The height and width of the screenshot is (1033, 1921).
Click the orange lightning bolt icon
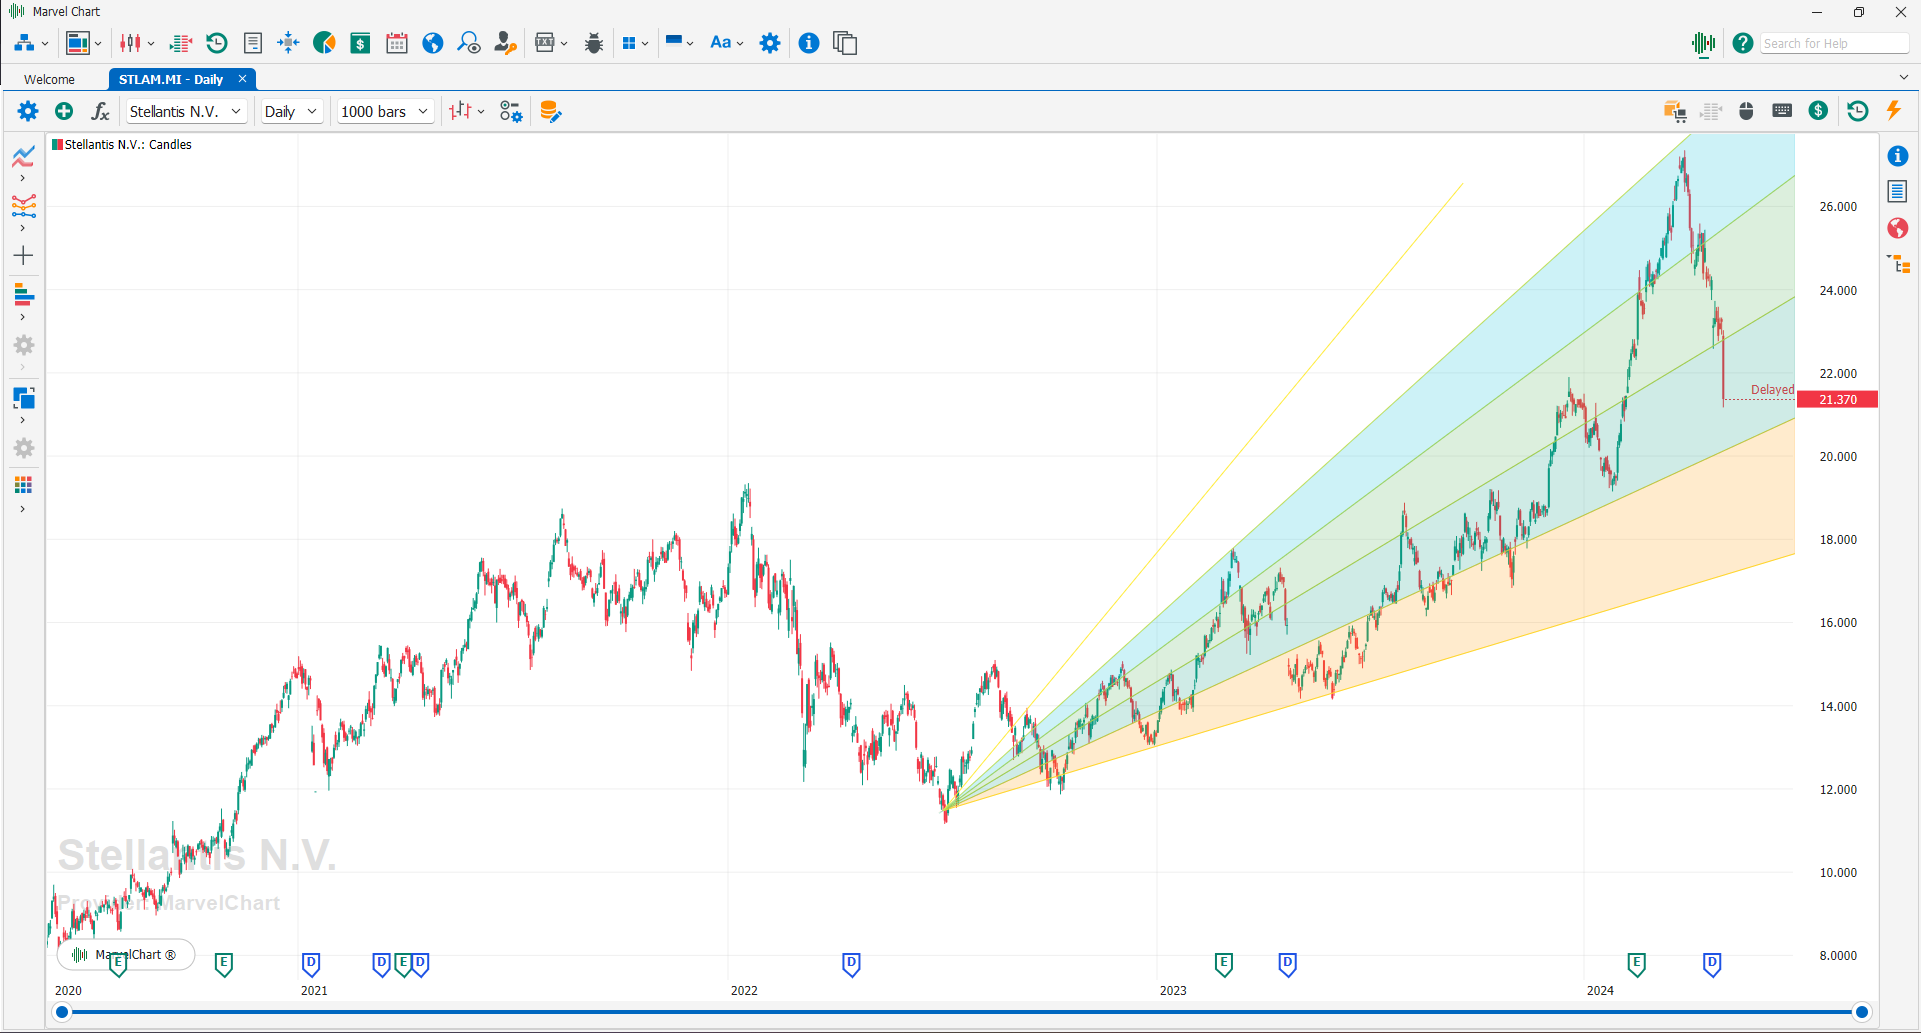(x=1894, y=110)
